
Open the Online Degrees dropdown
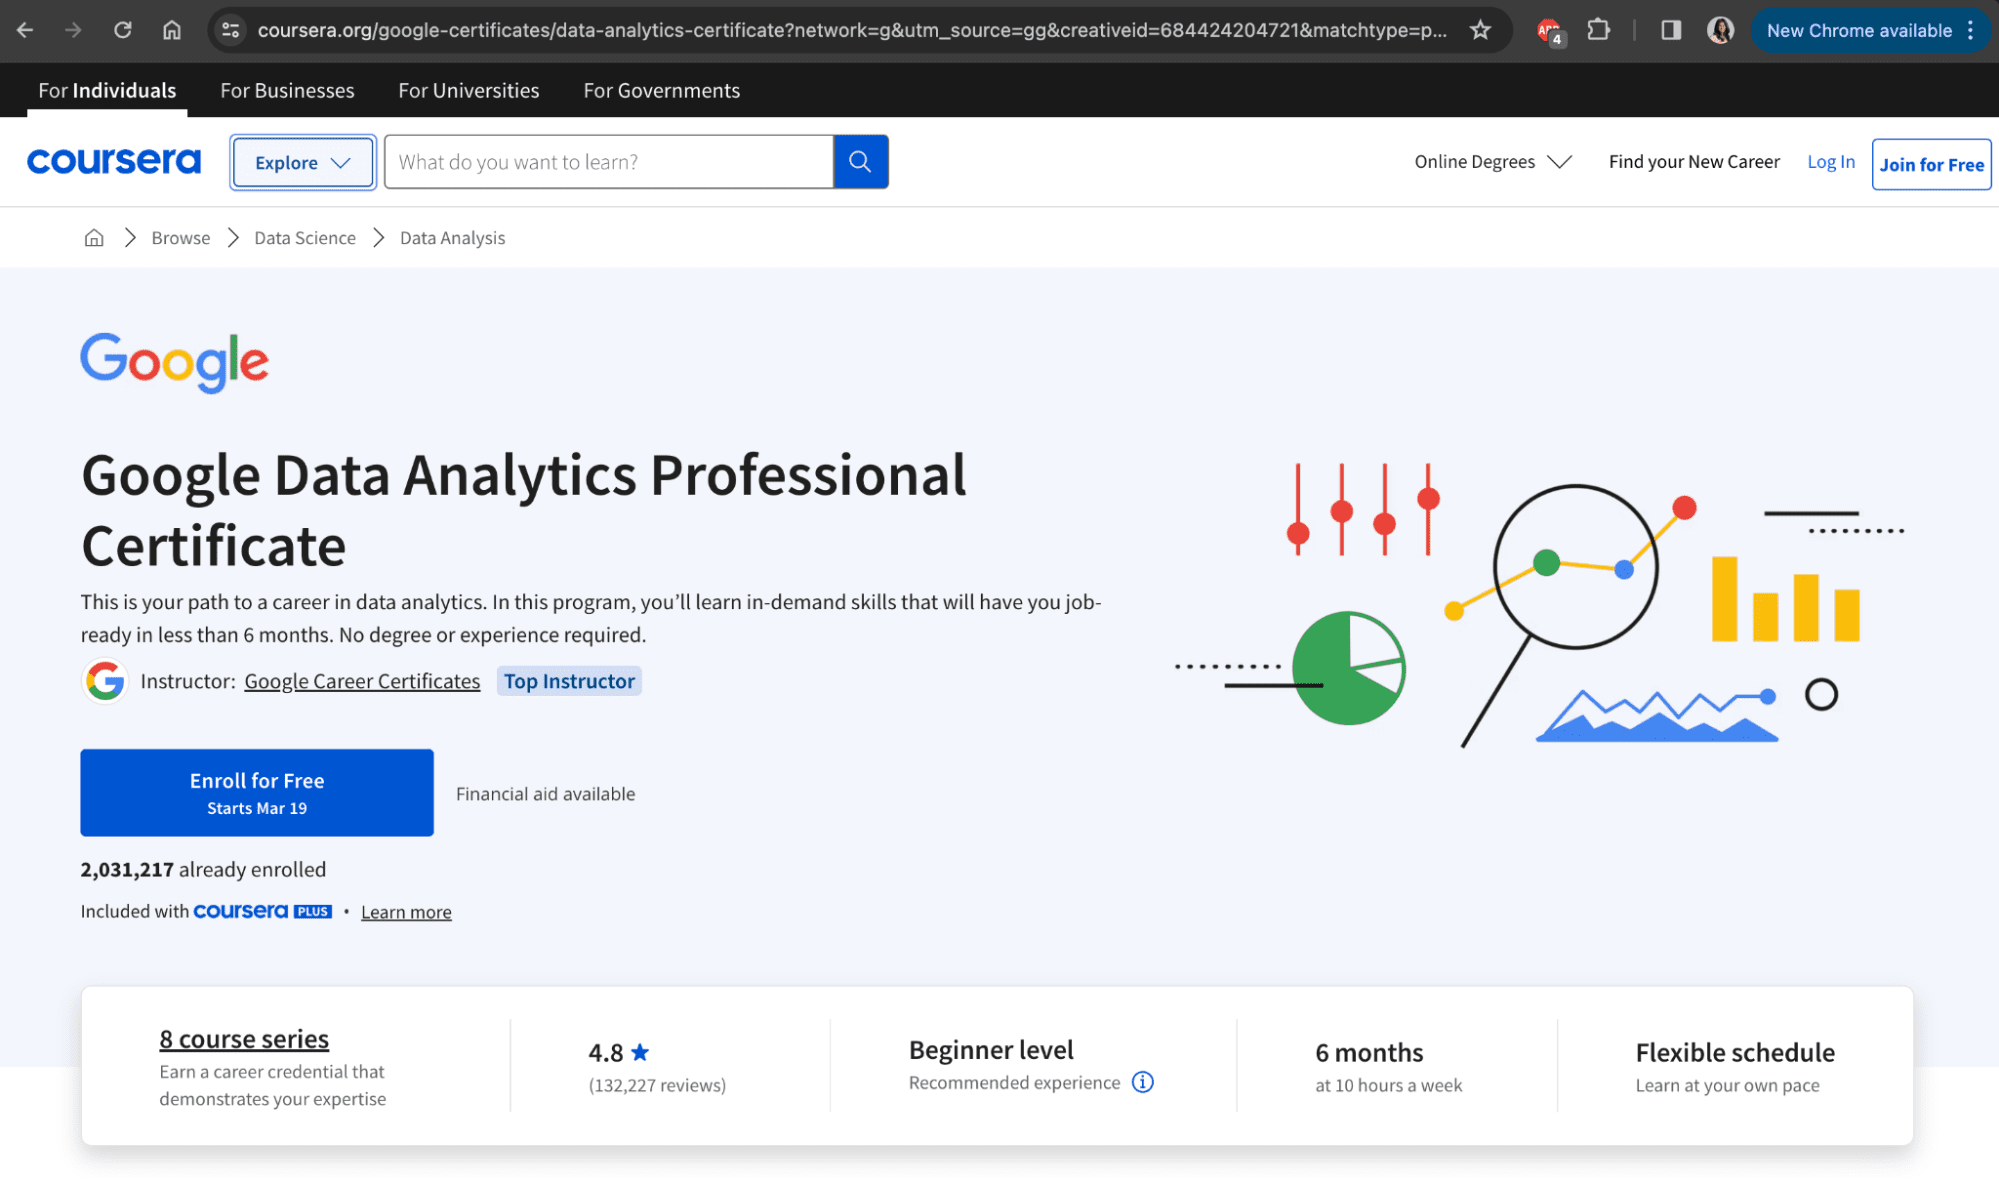1493,161
